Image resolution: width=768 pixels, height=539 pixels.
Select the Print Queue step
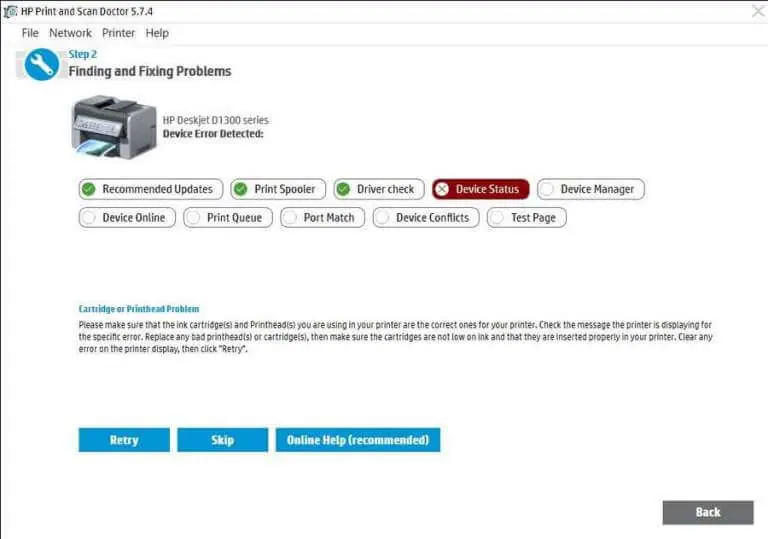pos(228,218)
